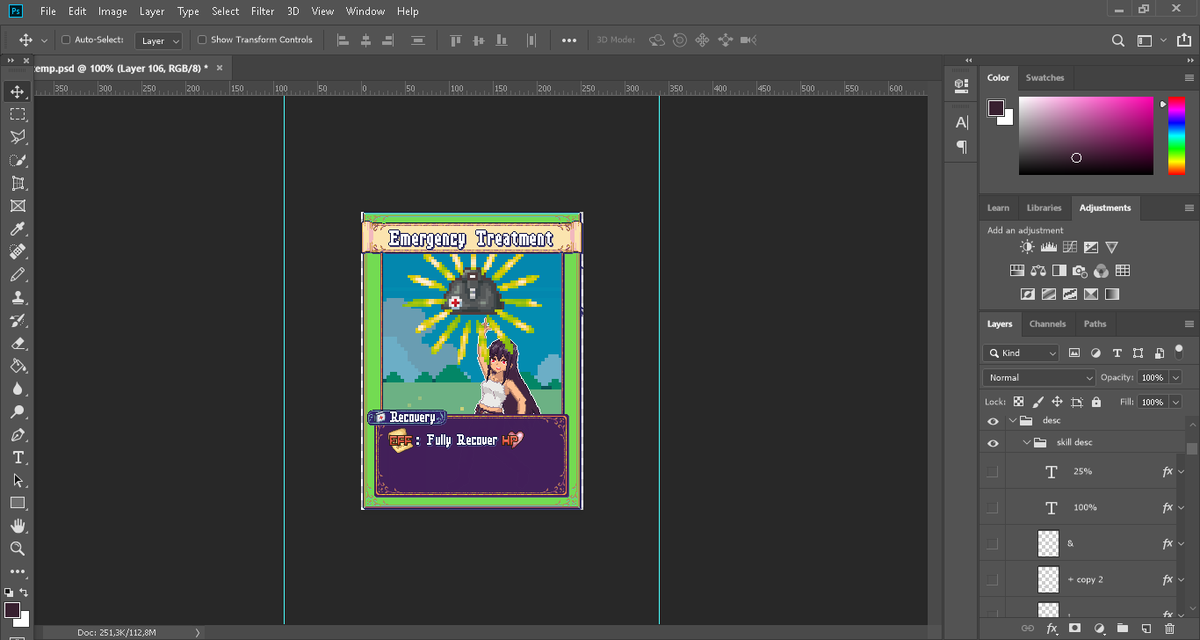Viewport: 1200px width, 640px height.
Task: Open search using magnifier in options bar
Action: 1119,41
